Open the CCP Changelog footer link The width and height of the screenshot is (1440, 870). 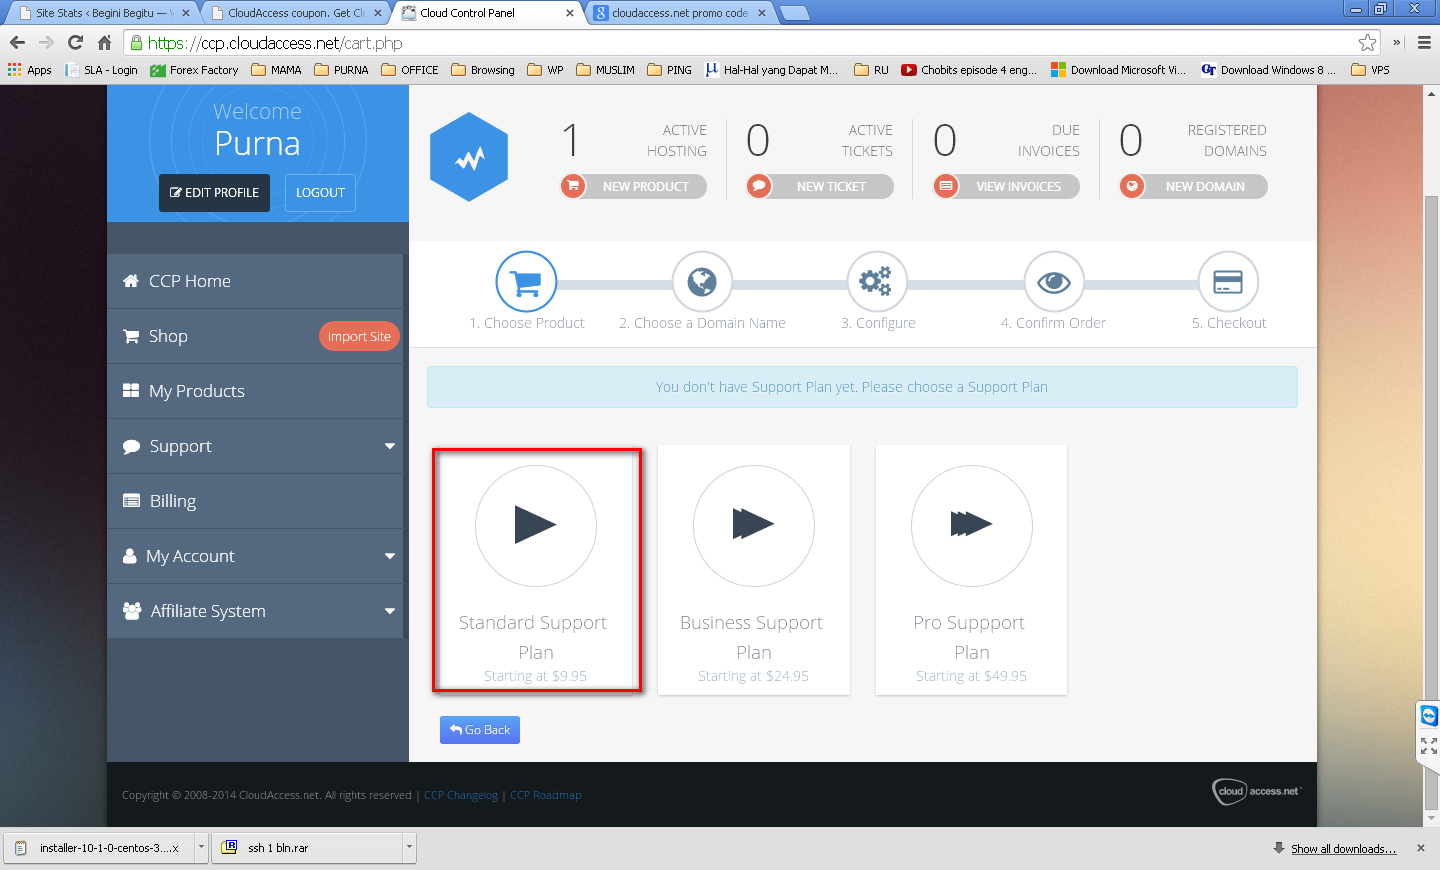[x=461, y=795]
